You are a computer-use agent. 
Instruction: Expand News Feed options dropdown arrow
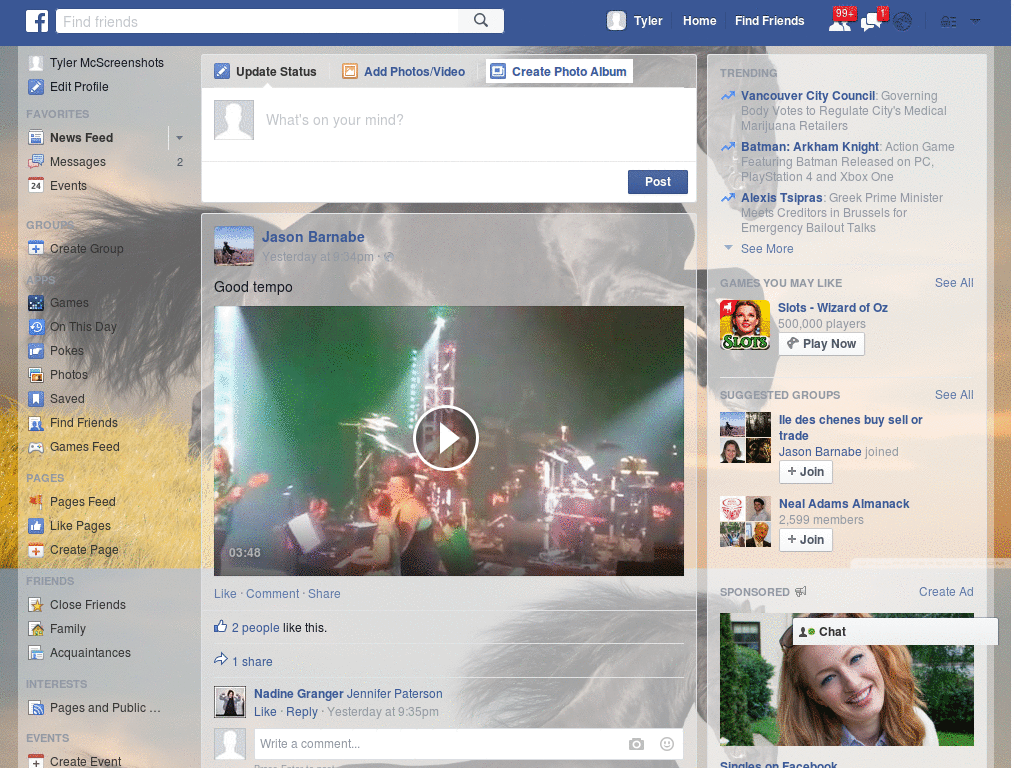tap(179, 138)
